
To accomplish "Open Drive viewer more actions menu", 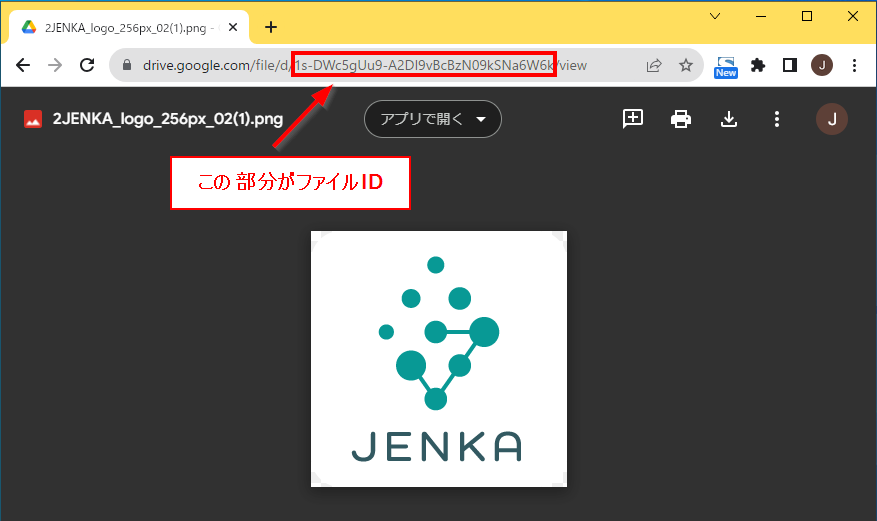I will point(776,119).
